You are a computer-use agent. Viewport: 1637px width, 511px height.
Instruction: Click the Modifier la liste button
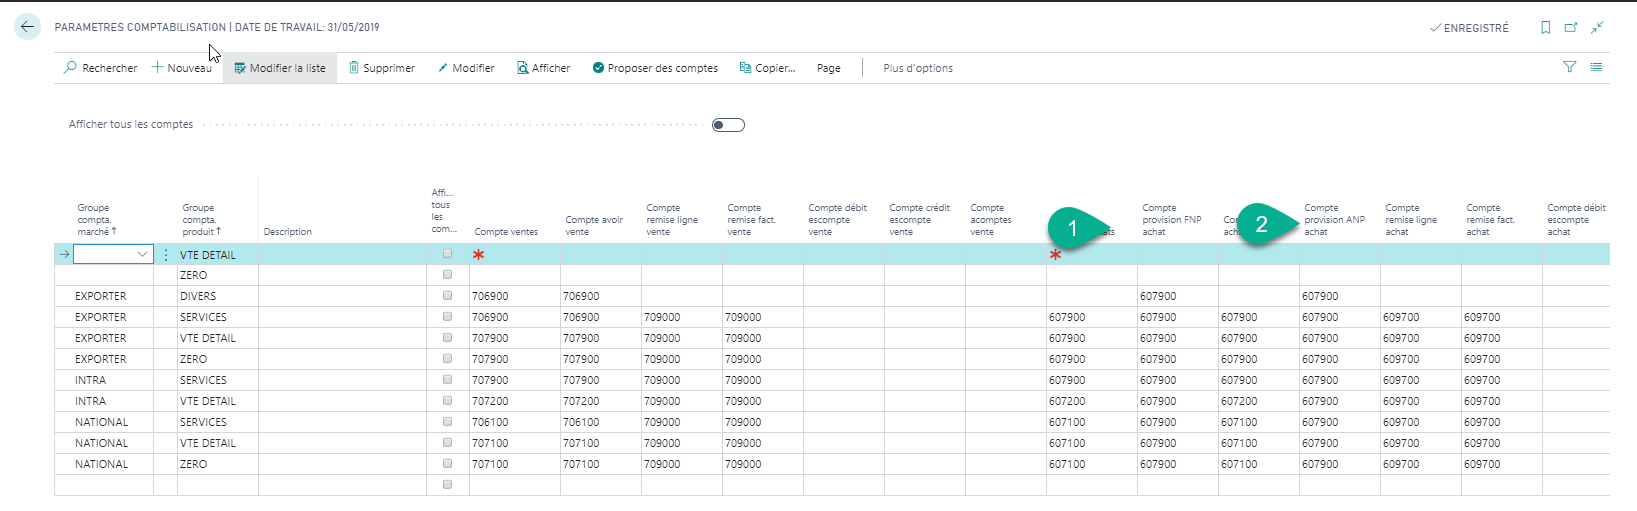[280, 68]
